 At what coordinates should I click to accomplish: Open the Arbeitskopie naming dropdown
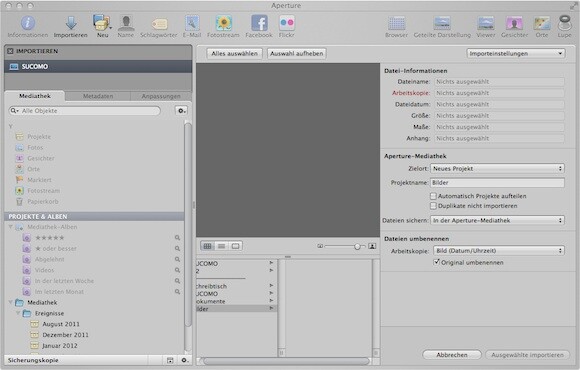(x=499, y=250)
